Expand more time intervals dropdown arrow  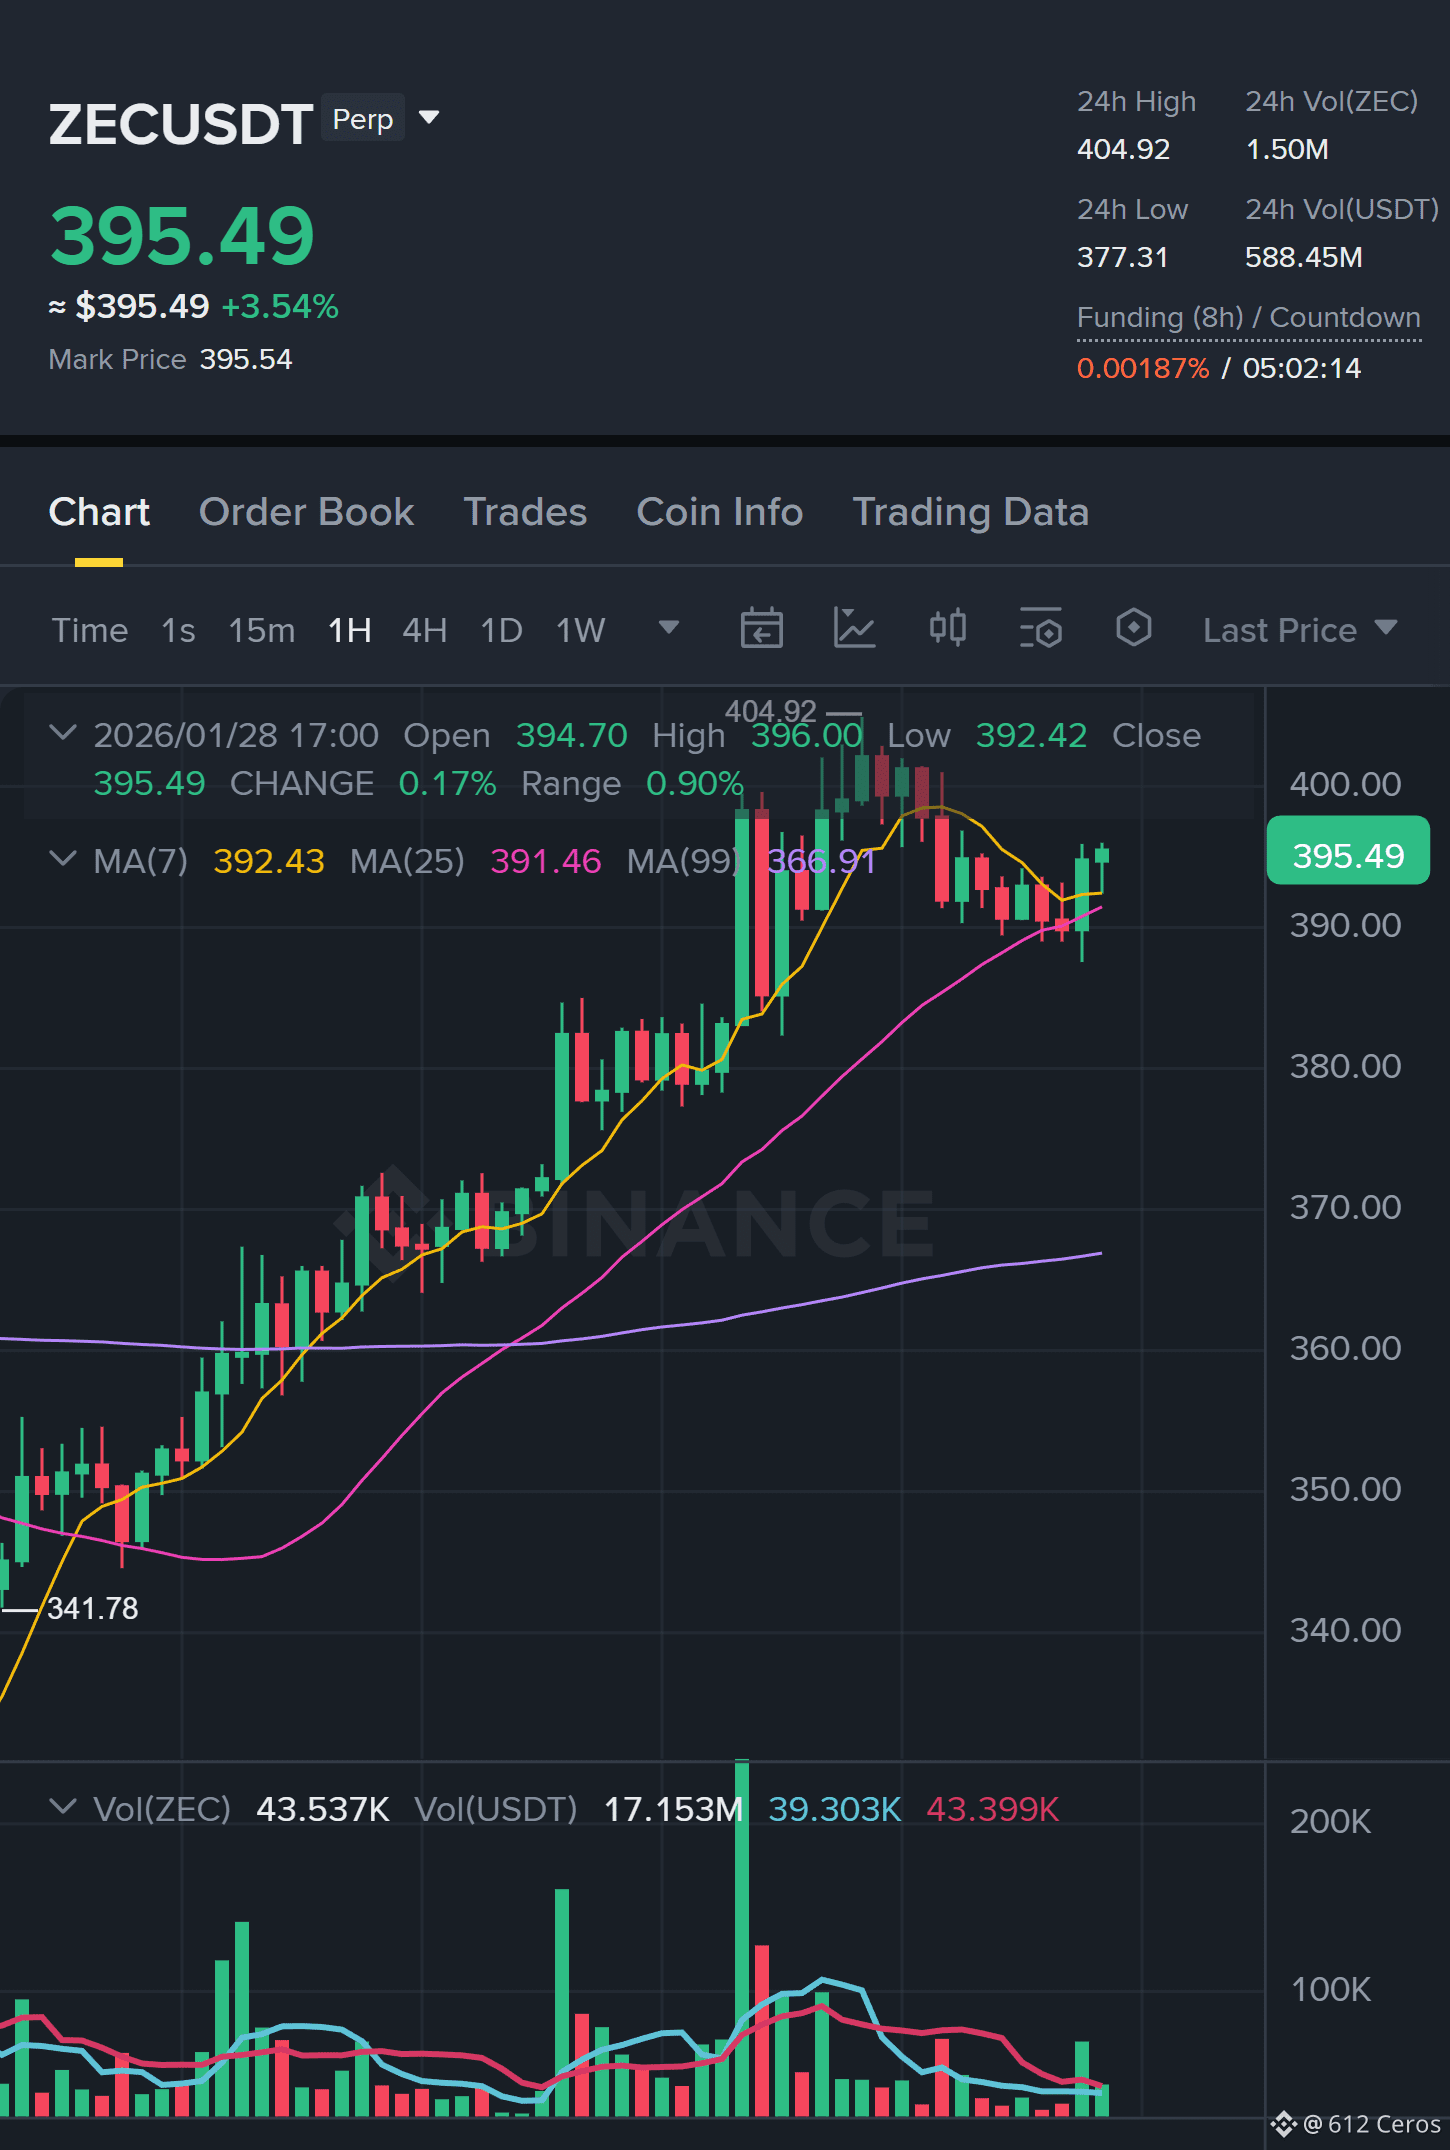669,628
